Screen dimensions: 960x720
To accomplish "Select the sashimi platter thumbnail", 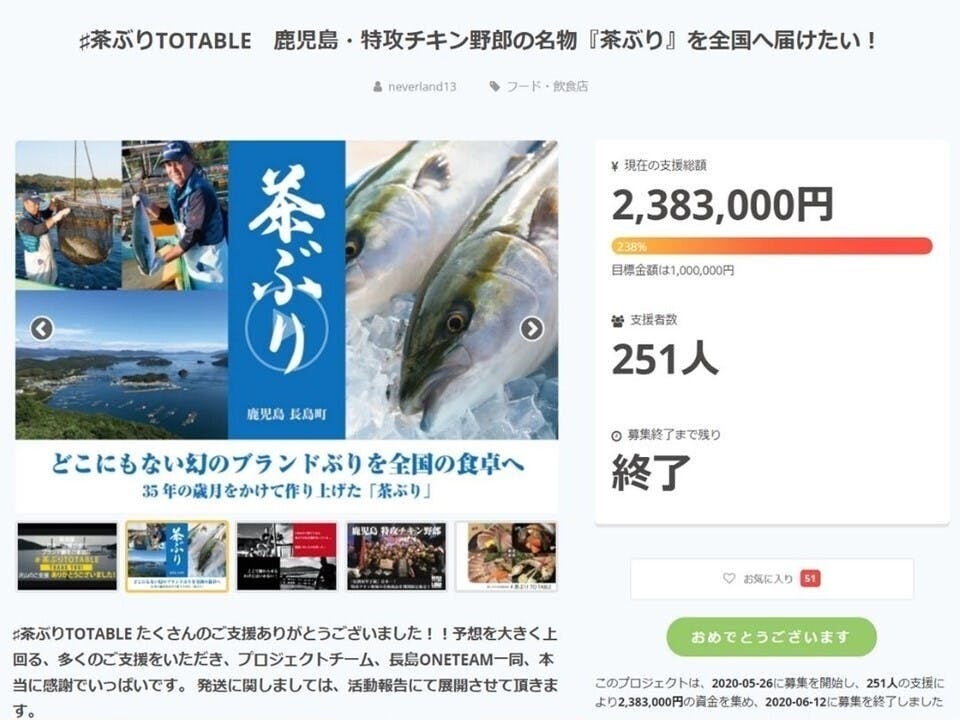I will click(506, 557).
